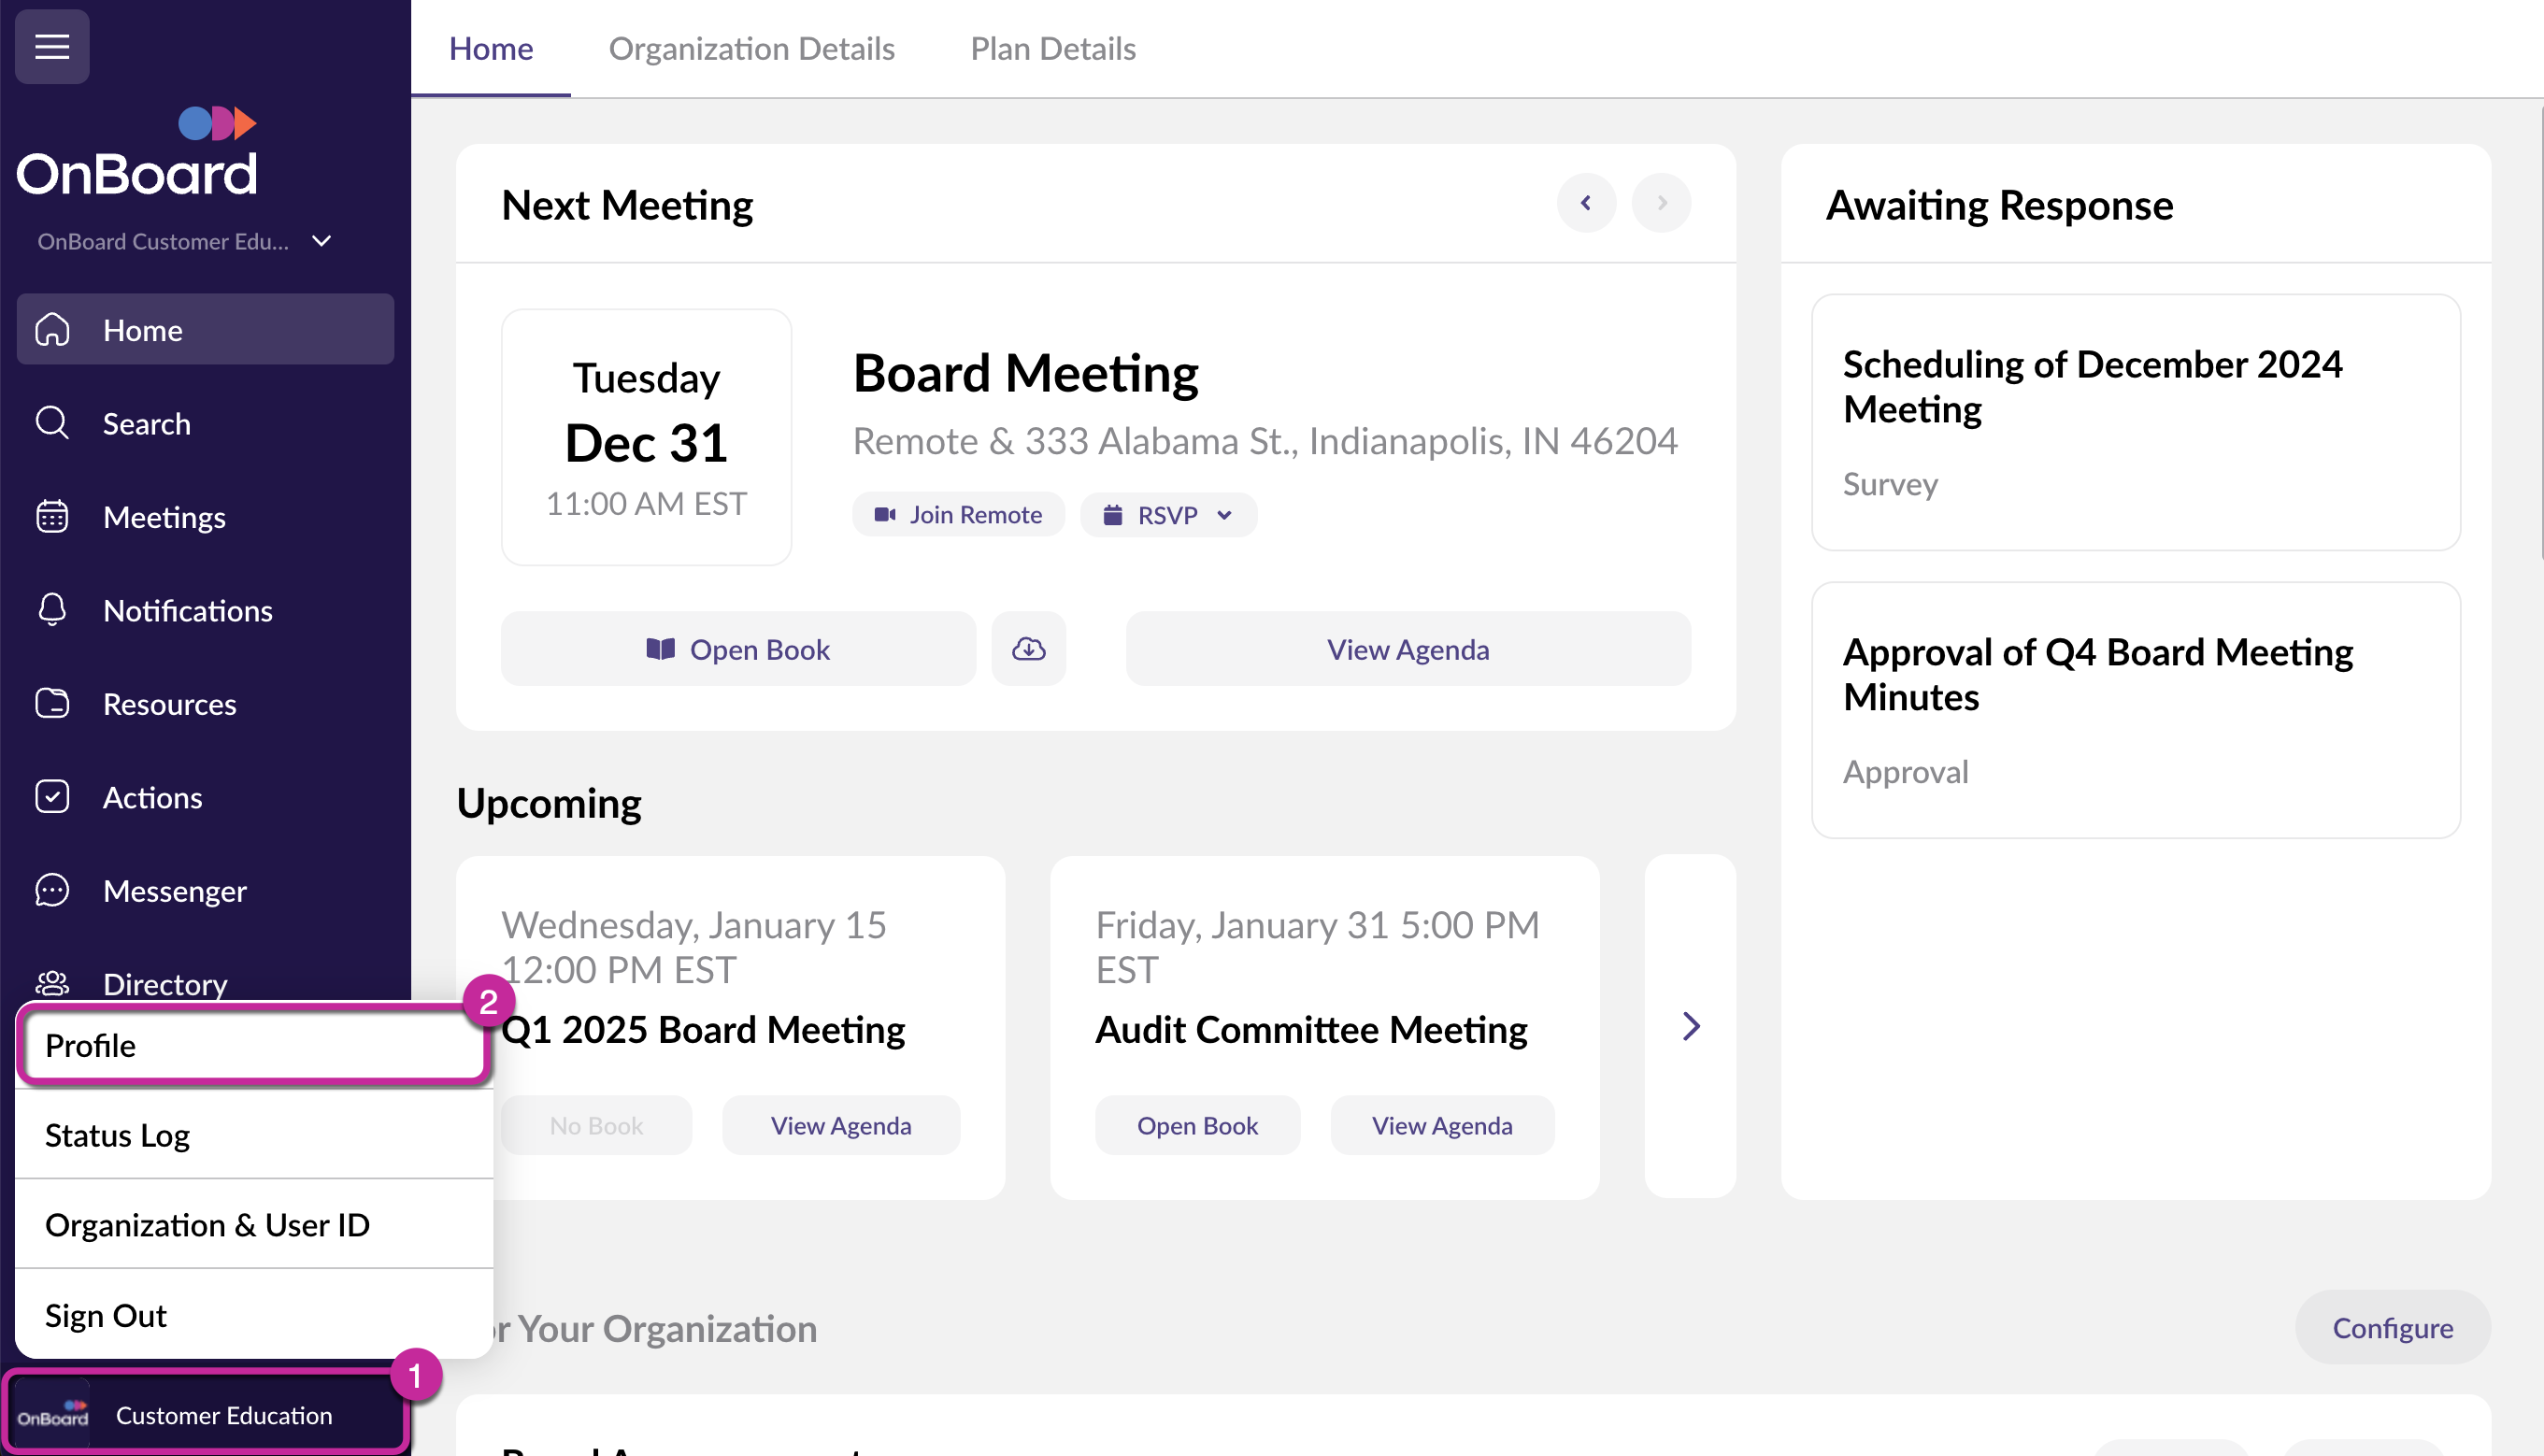Click the Join Remote button
The image size is (2544, 1456).
[958, 515]
